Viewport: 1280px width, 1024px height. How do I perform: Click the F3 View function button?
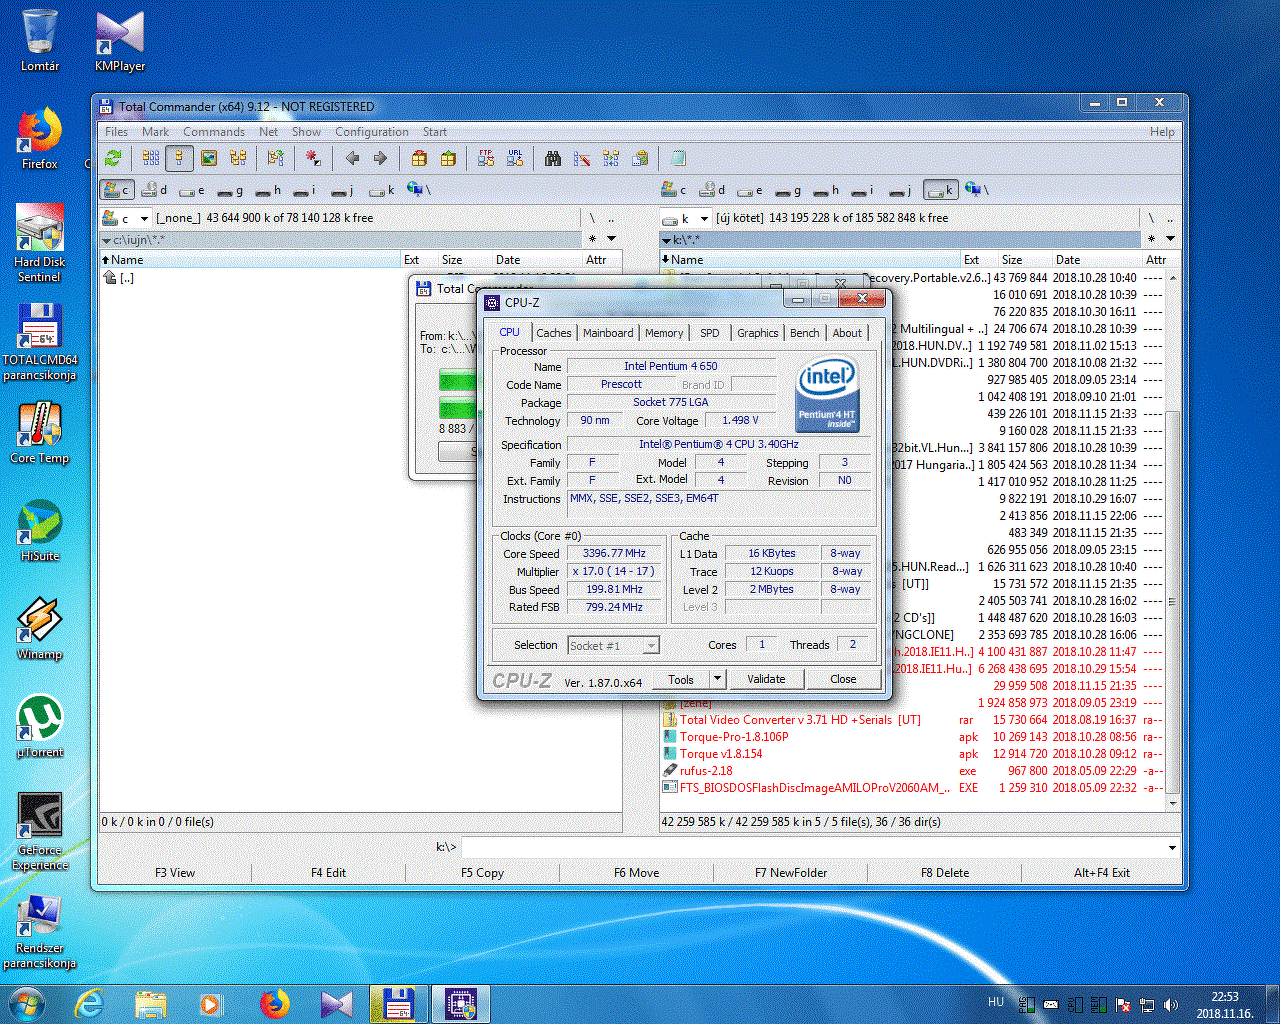[175, 873]
